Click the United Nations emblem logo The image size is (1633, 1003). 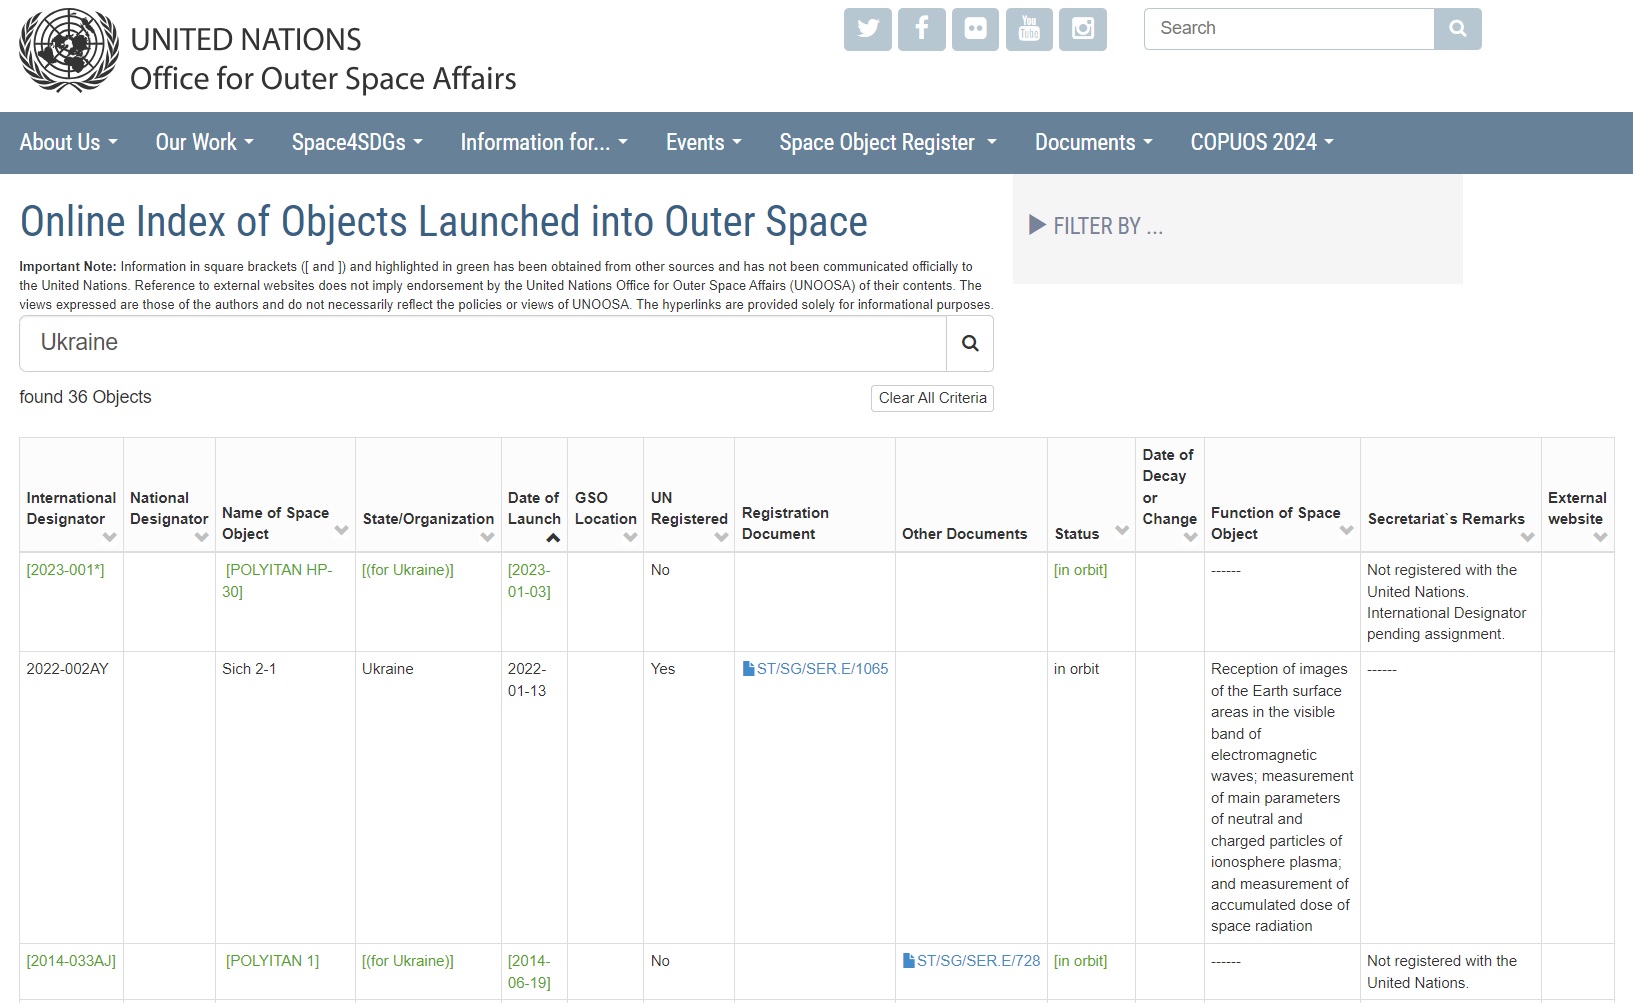[x=68, y=50]
